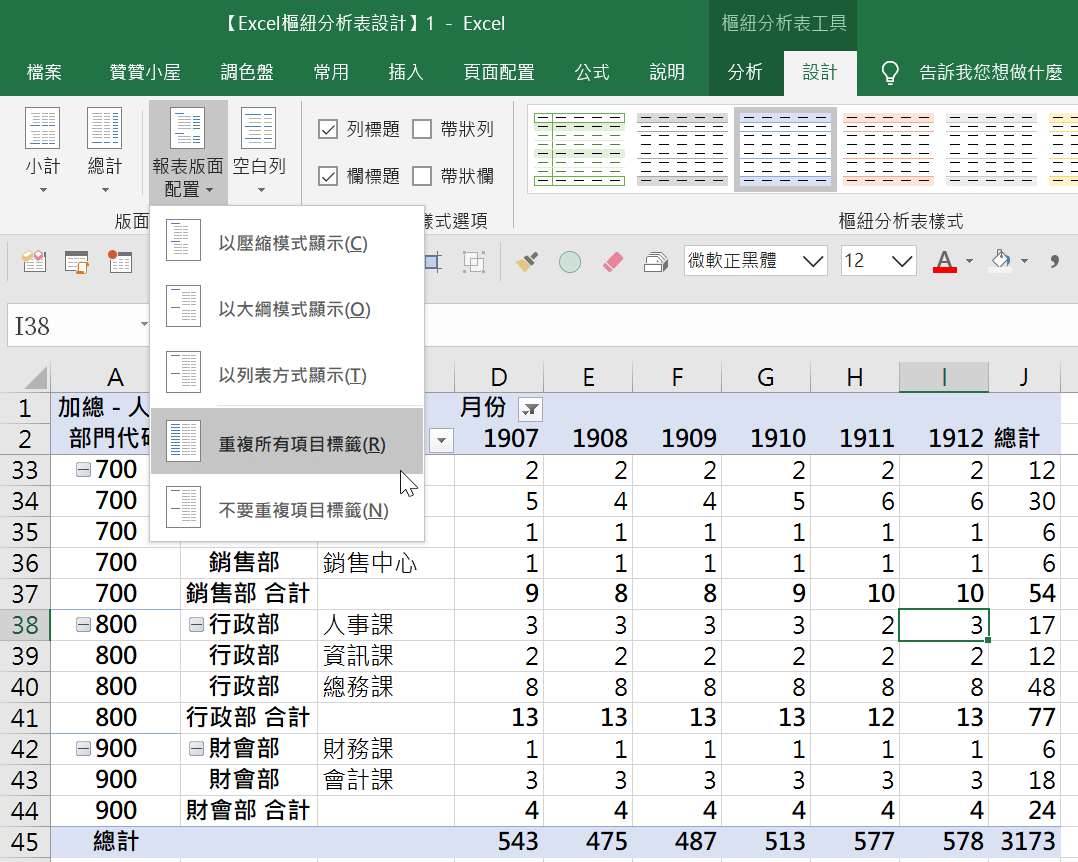Open the font size 12 dropdown
Image resolution: width=1078 pixels, height=862 pixels.
click(x=901, y=261)
